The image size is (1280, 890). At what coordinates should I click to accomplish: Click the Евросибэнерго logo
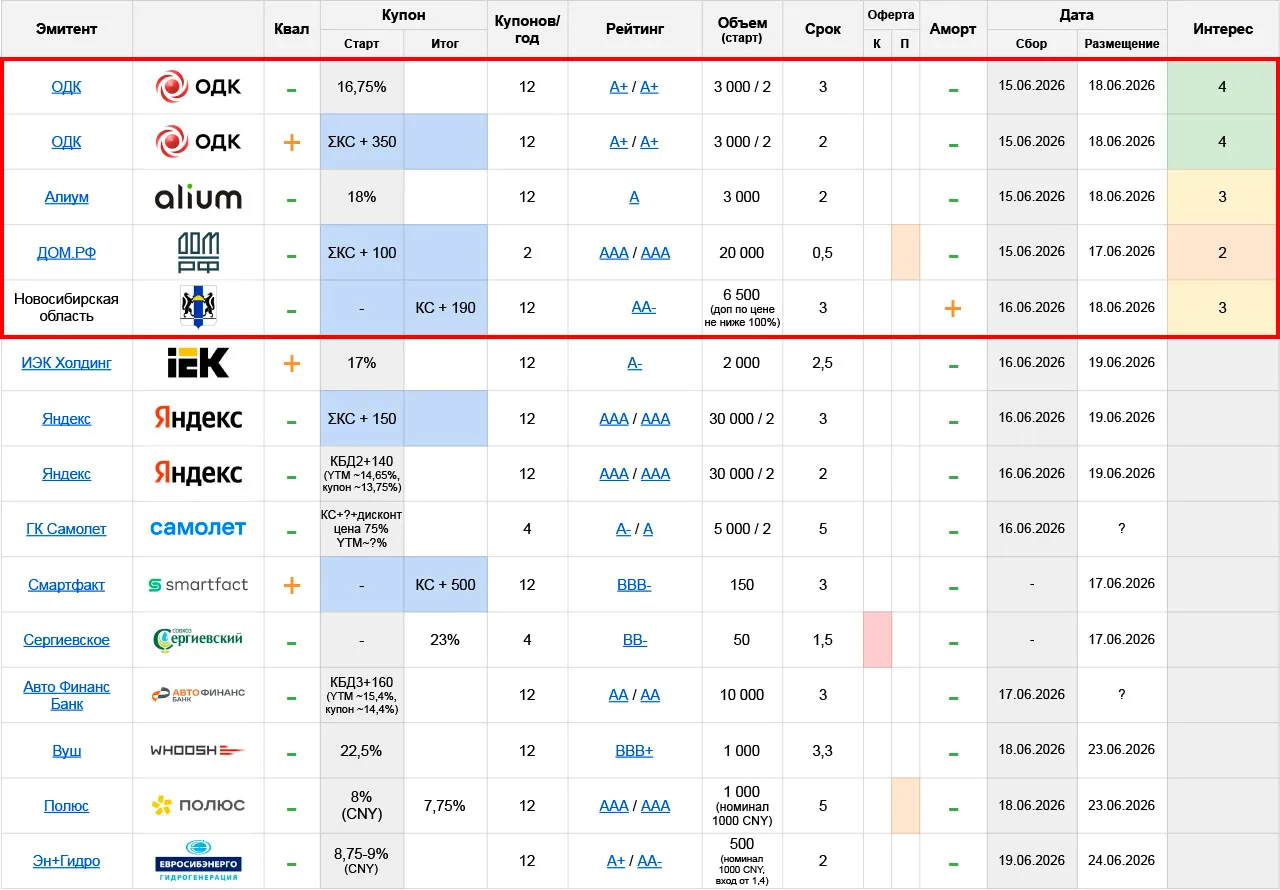tap(198, 861)
